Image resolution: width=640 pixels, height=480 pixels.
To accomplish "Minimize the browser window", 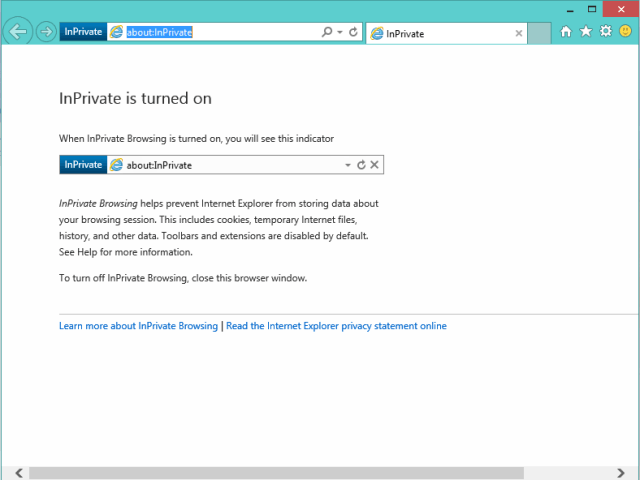I will (x=571, y=10).
